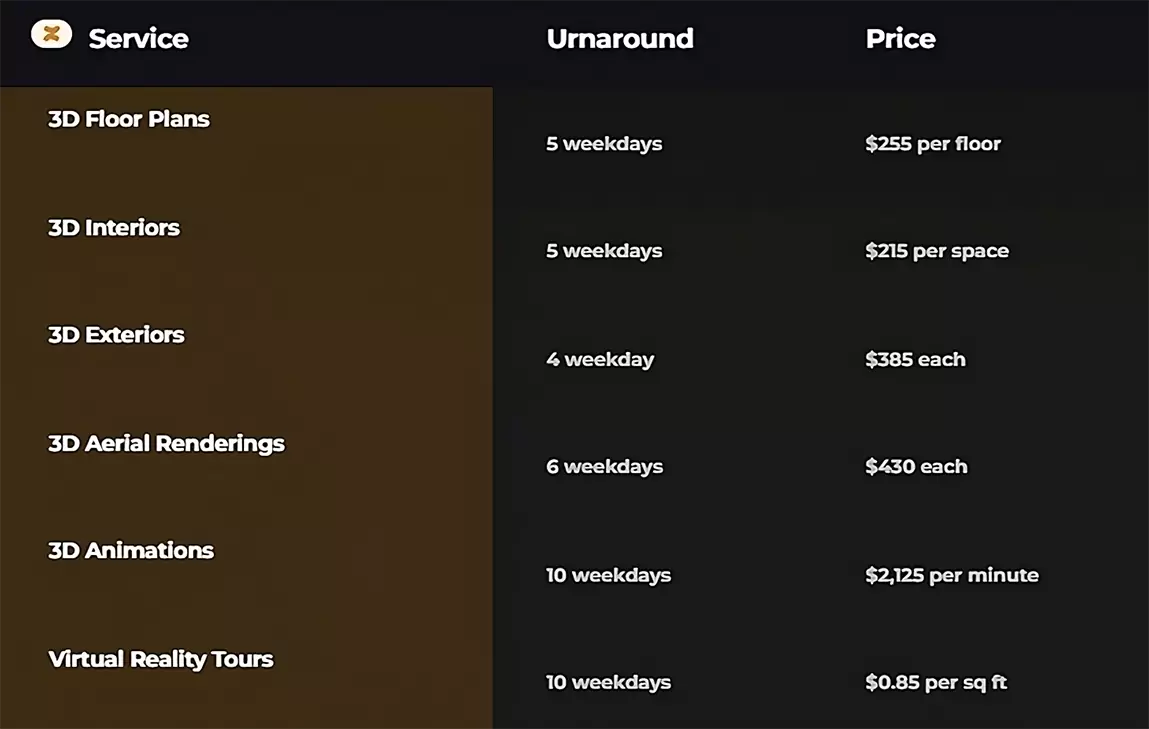
Task: Select the $385 each price
Action: click(x=915, y=359)
